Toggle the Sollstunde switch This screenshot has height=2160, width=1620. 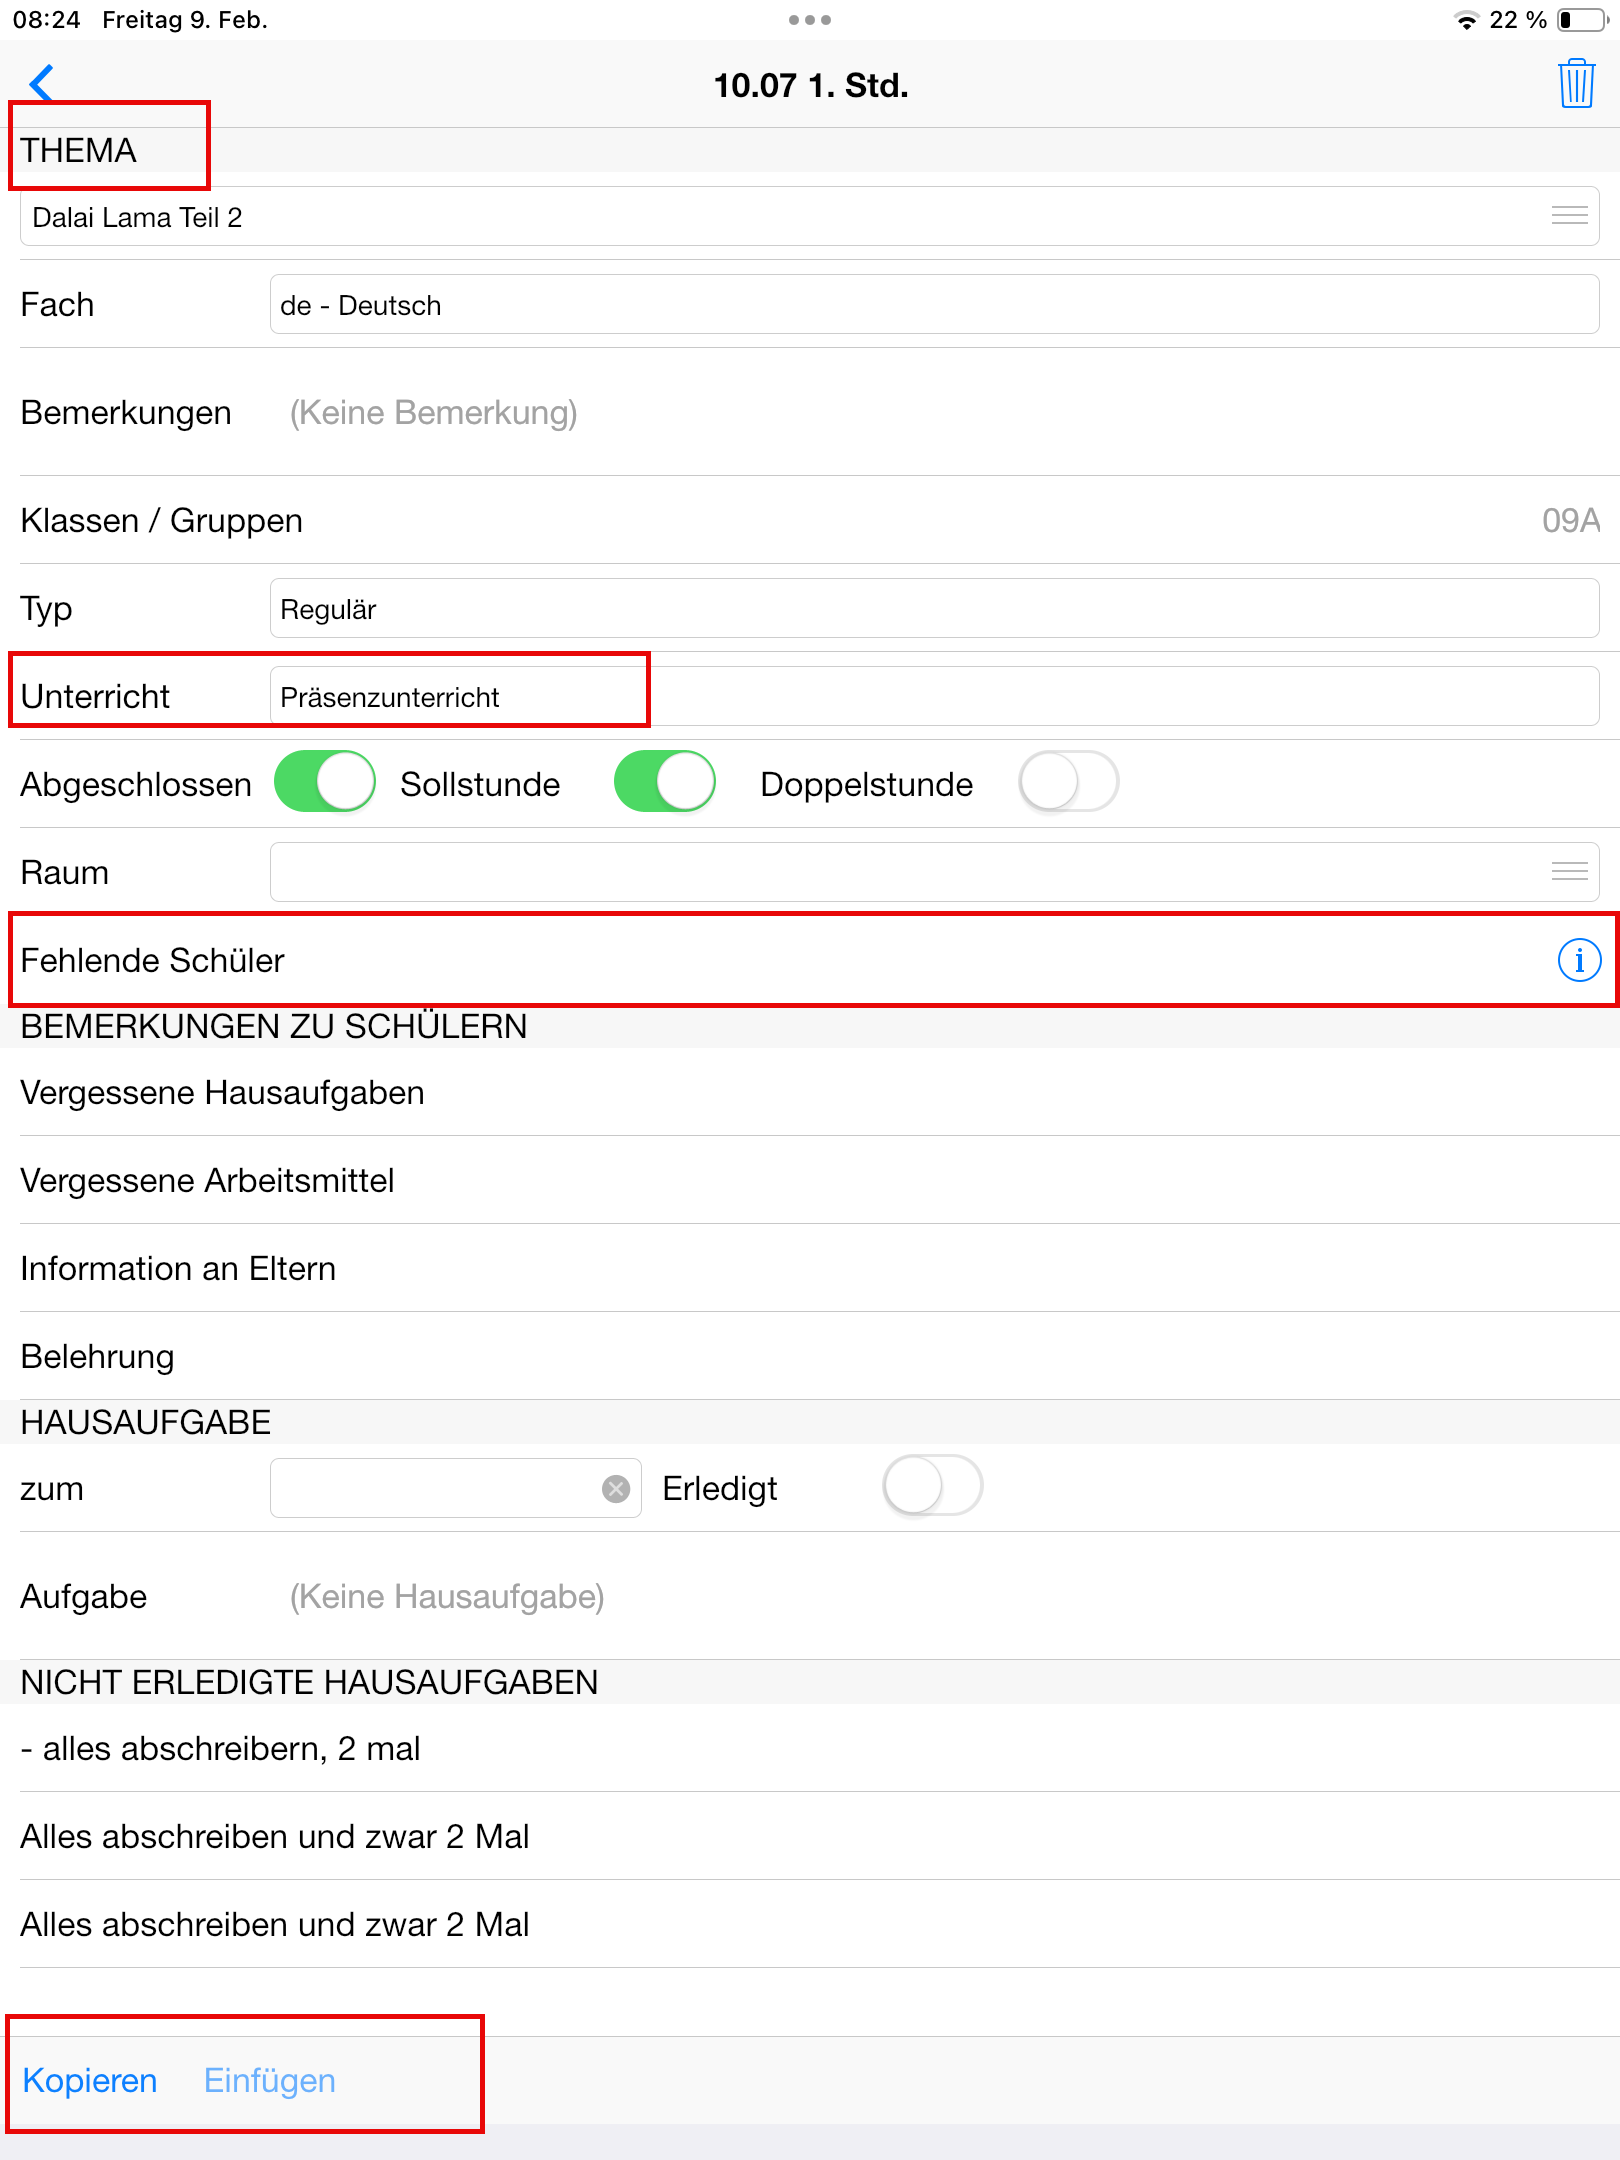coord(665,782)
